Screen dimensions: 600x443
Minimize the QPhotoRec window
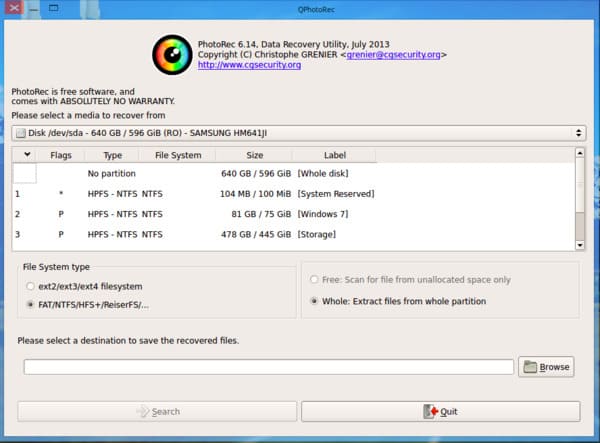(x=34, y=8)
